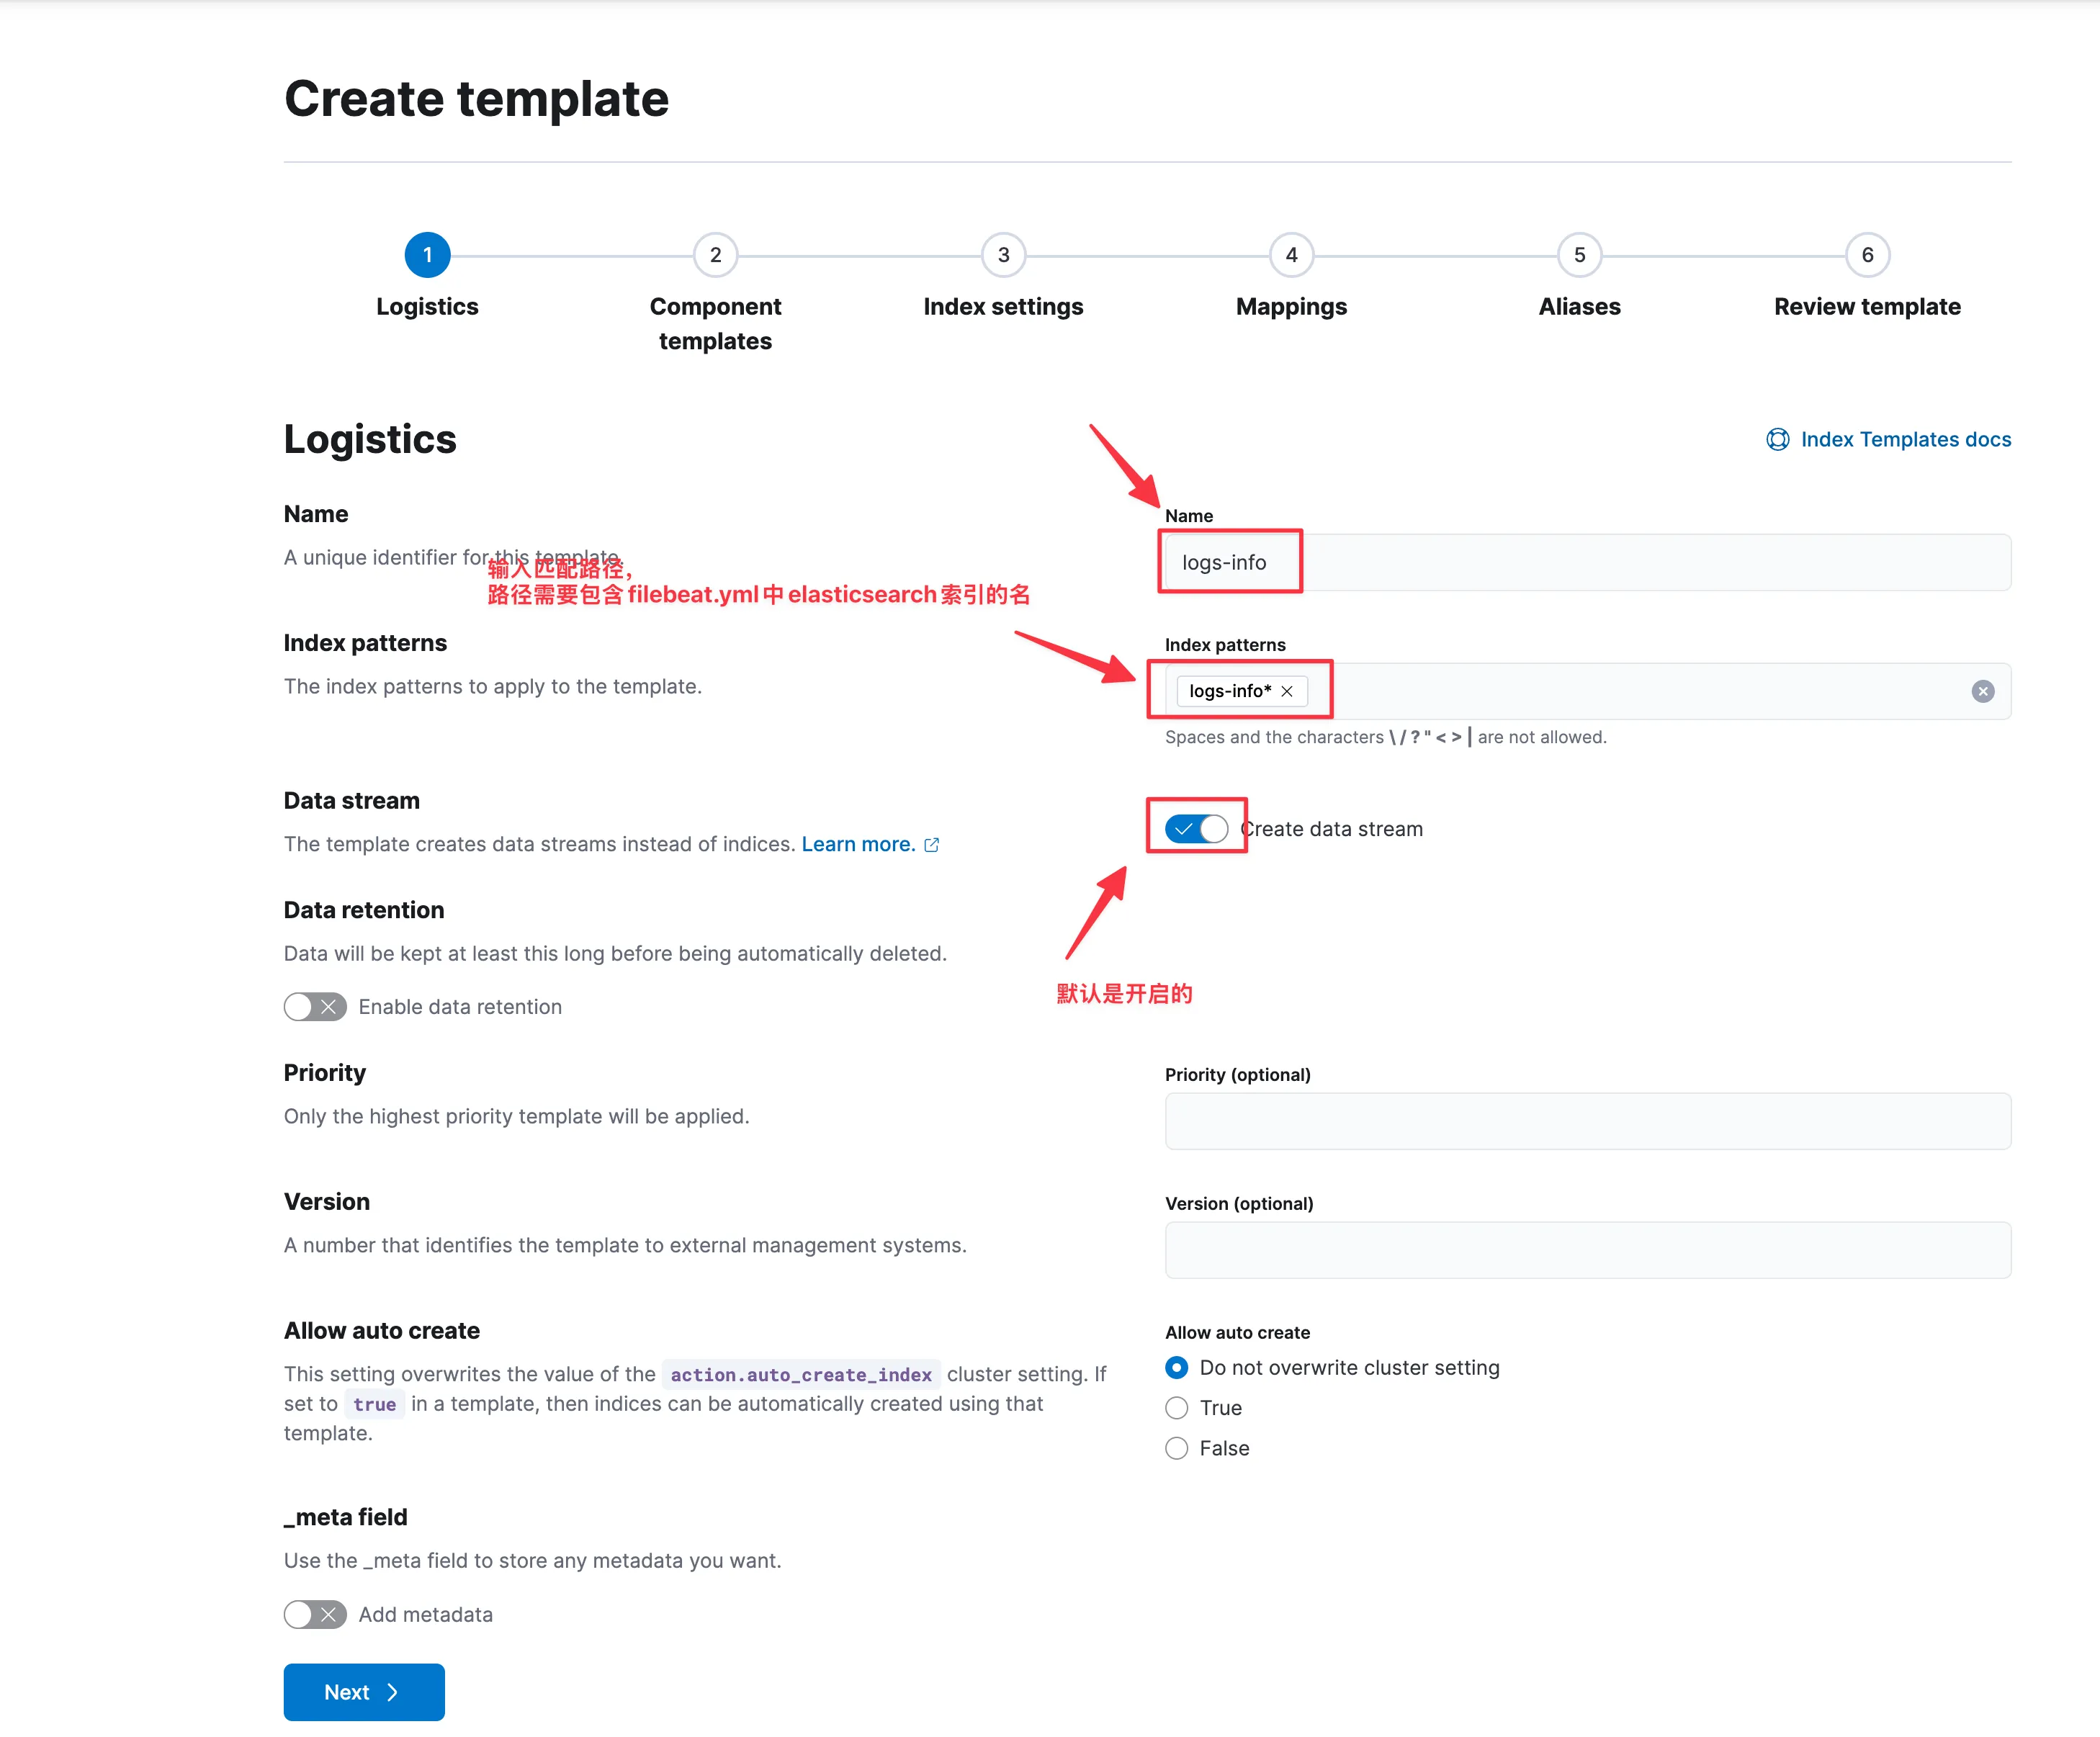2100x1737 pixels.
Task: Open step 5 Aliases circle
Action: coord(1579,255)
